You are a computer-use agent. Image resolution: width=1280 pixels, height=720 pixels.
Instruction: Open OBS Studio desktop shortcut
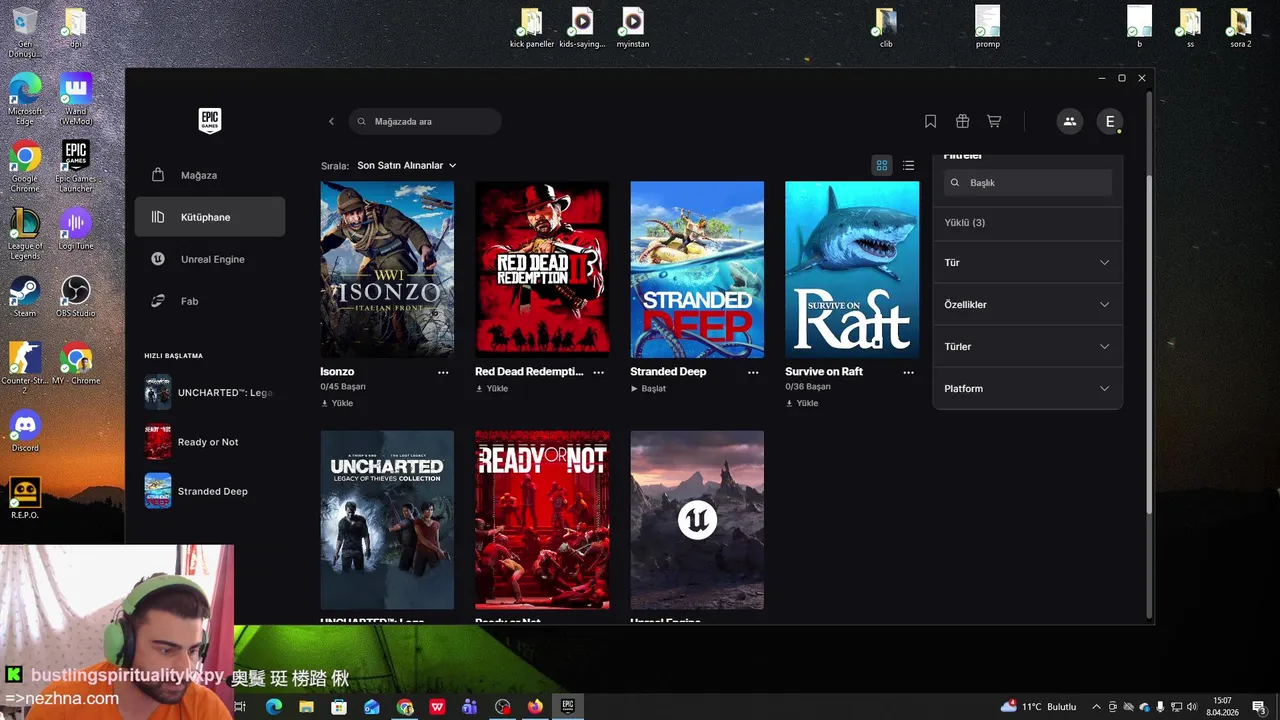click(75, 296)
